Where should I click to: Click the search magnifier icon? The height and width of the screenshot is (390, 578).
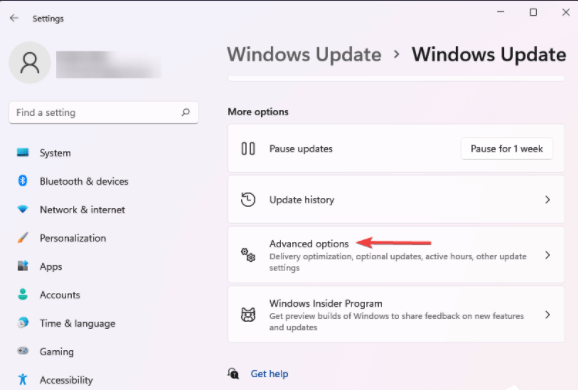(x=185, y=112)
